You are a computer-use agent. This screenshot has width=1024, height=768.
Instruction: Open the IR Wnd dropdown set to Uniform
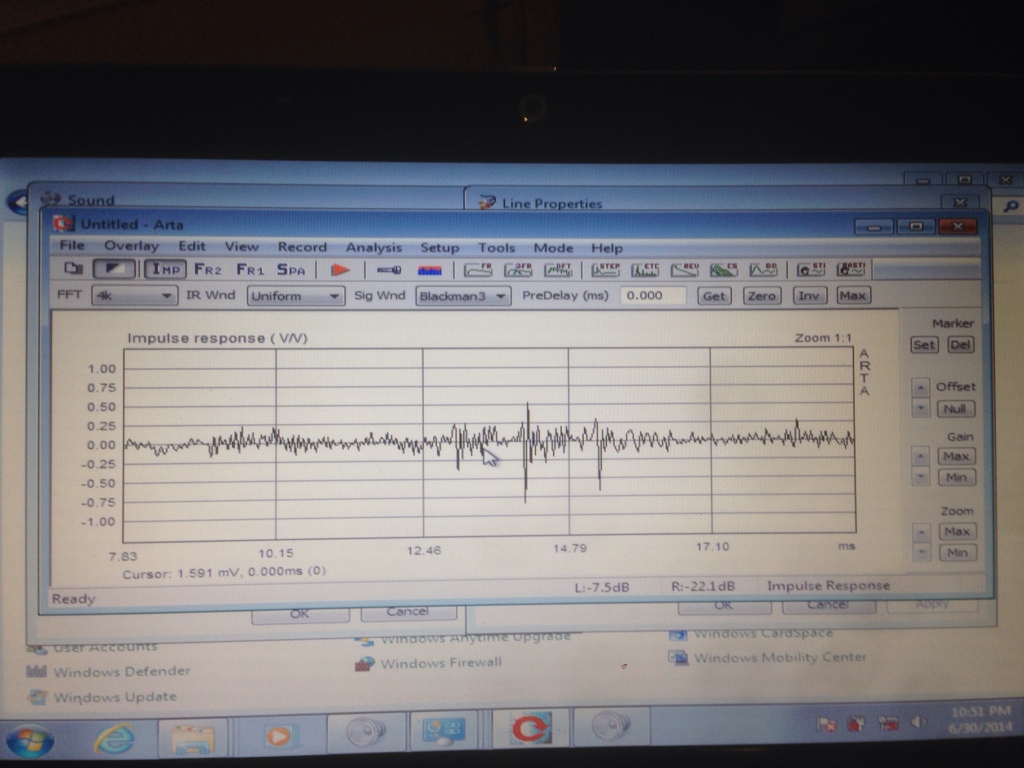(296, 296)
